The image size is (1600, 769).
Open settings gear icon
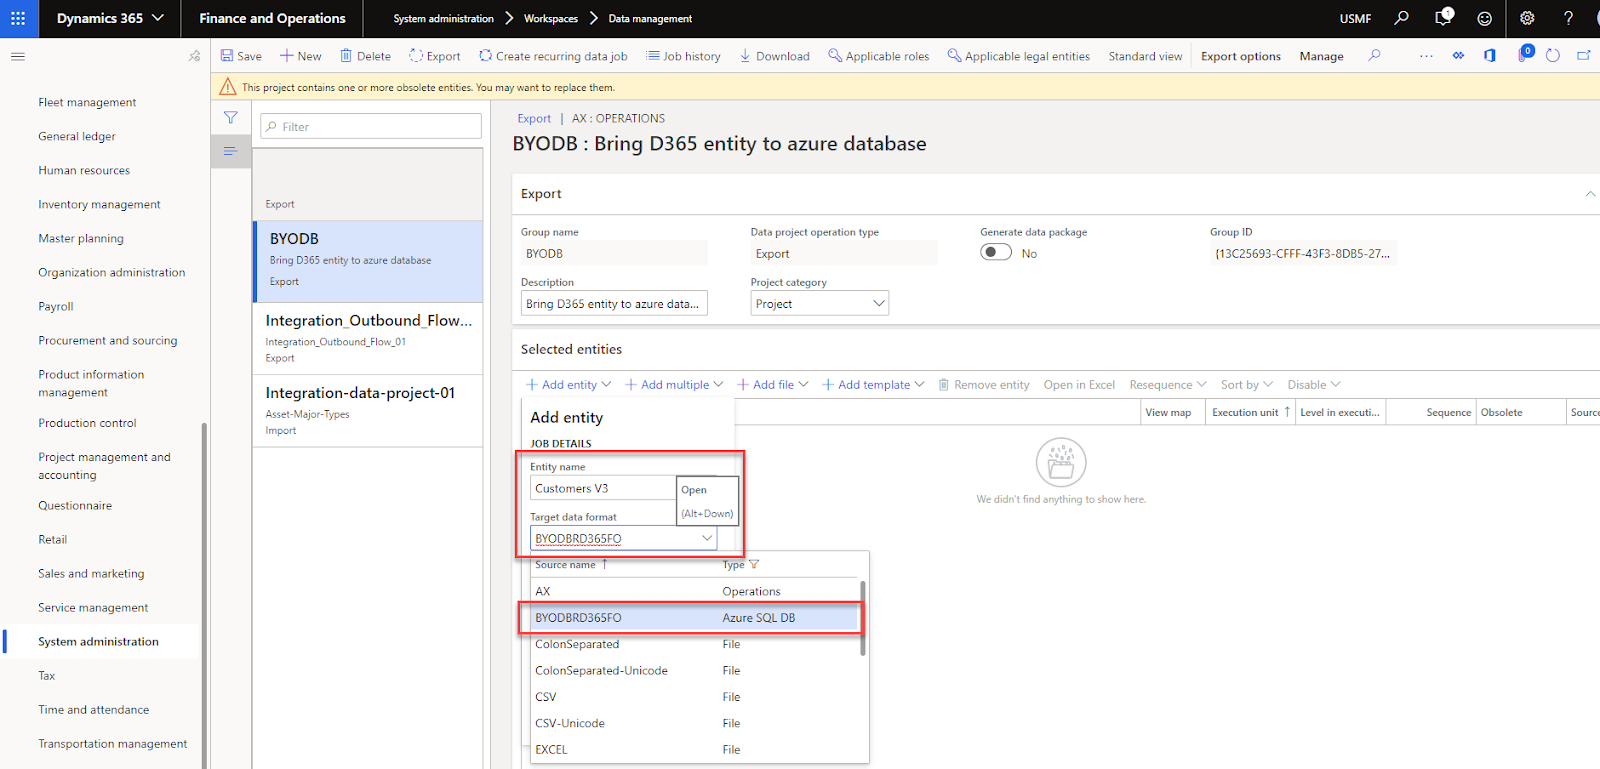click(x=1526, y=18)
